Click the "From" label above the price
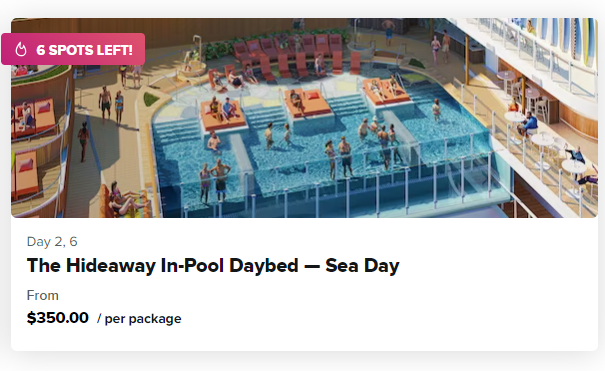605x371 pixels. tap(42, 295)
